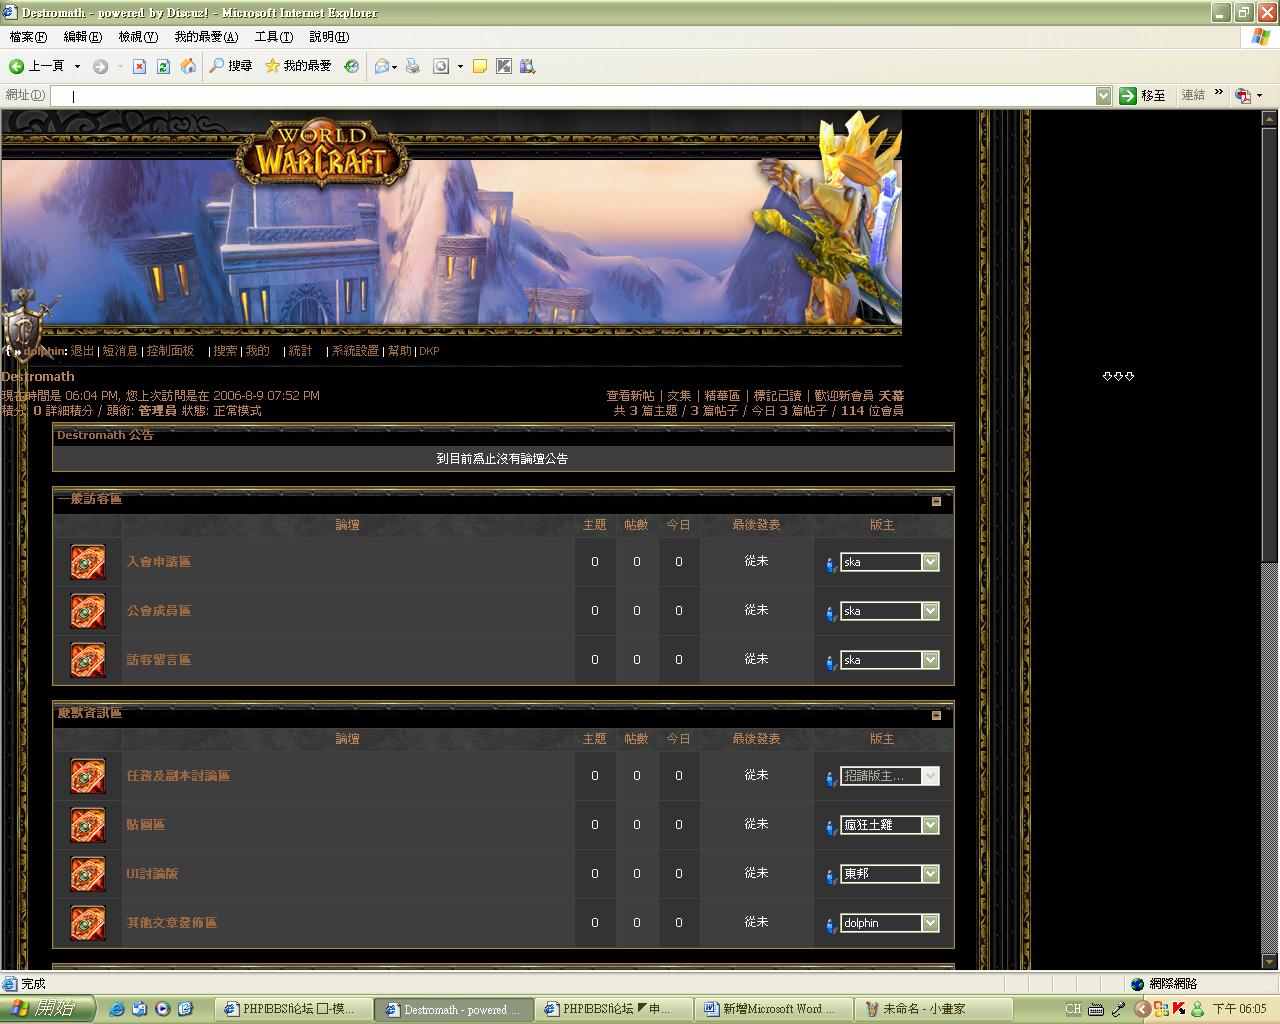The width and height of the screenshot is (1280, 1024).
Task: Open the 編輯(E) menu
Action: coord(82,37)
